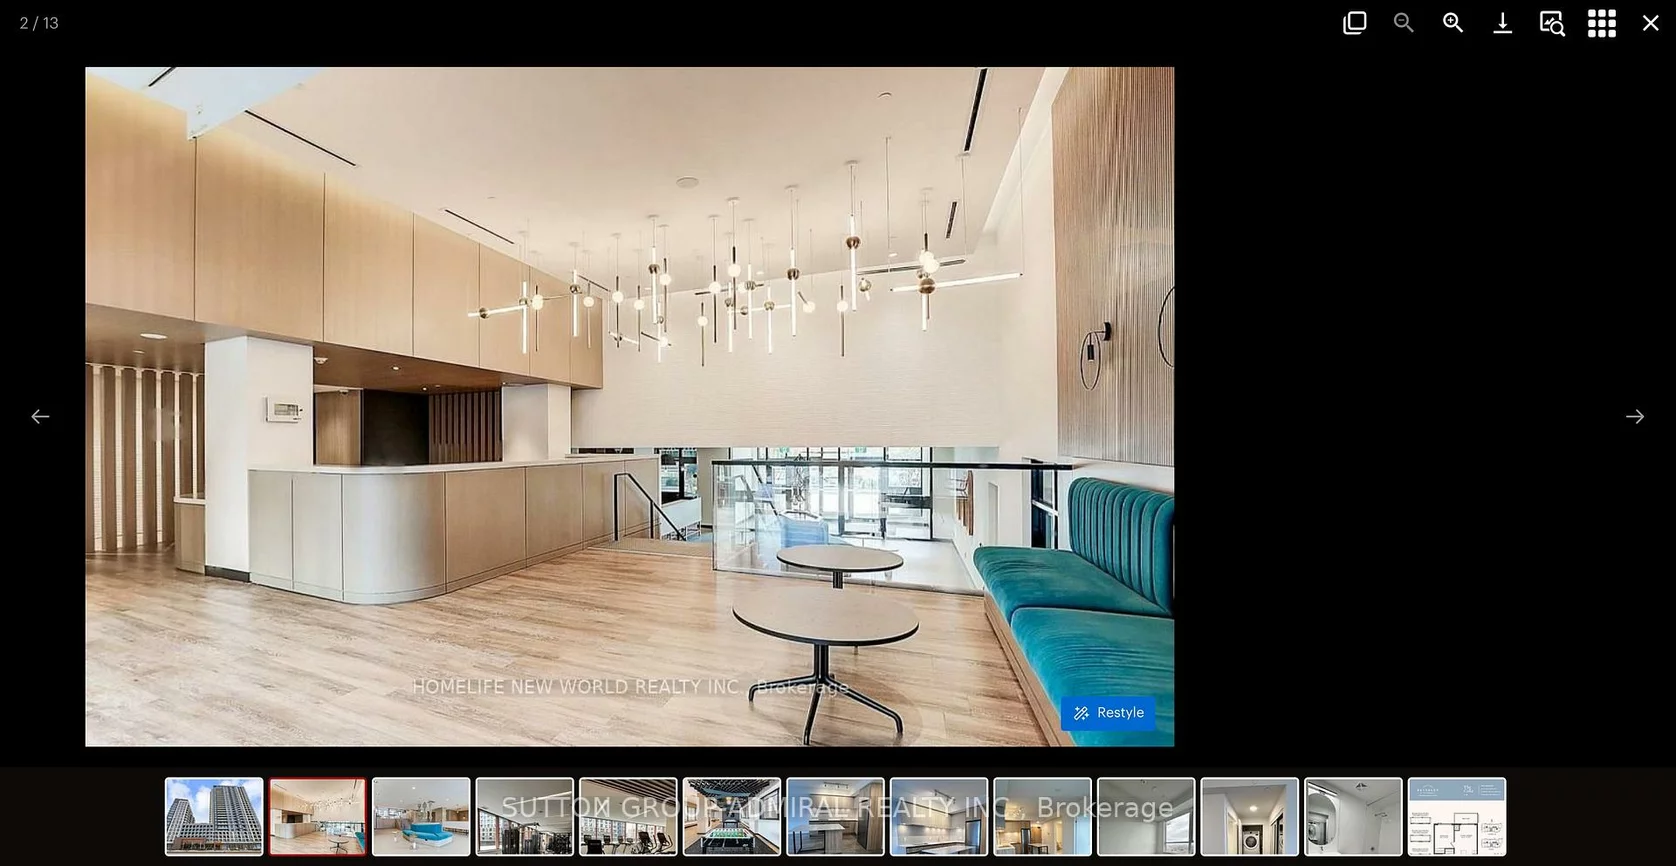Download the current photo
Image resolution: width=1676 pixels, height=866 pixels.
click(x=1502, y=23)
